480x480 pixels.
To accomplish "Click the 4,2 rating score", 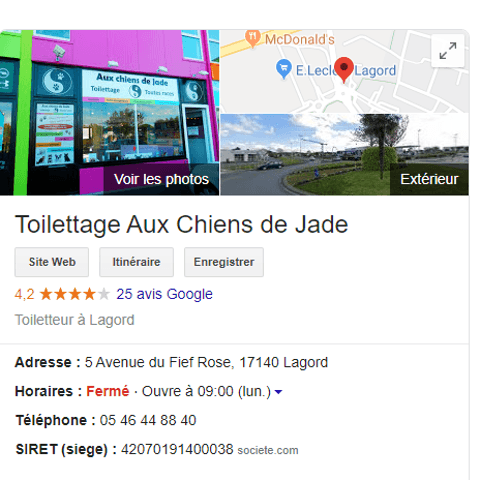I will click(x=25, y=294).
